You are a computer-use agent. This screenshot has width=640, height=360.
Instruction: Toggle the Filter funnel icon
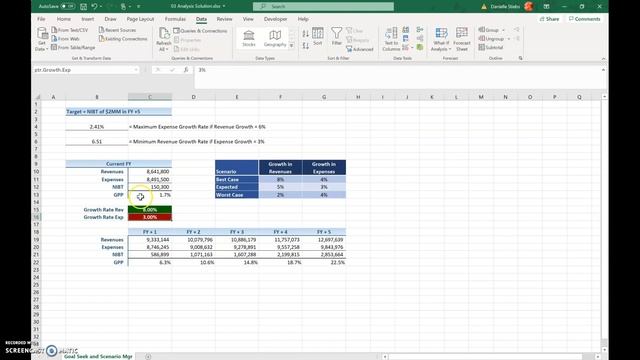click(336, 36)
